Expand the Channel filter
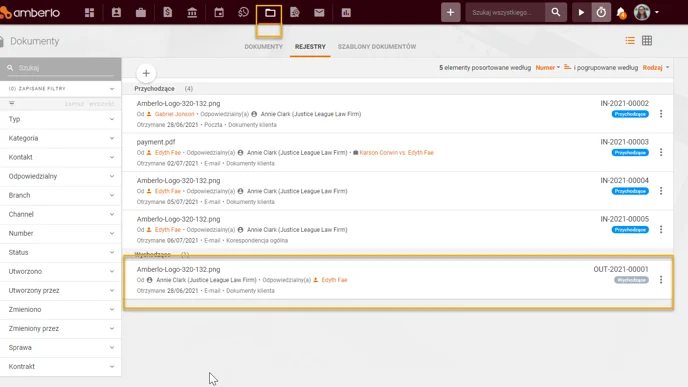 click(61, 214)
